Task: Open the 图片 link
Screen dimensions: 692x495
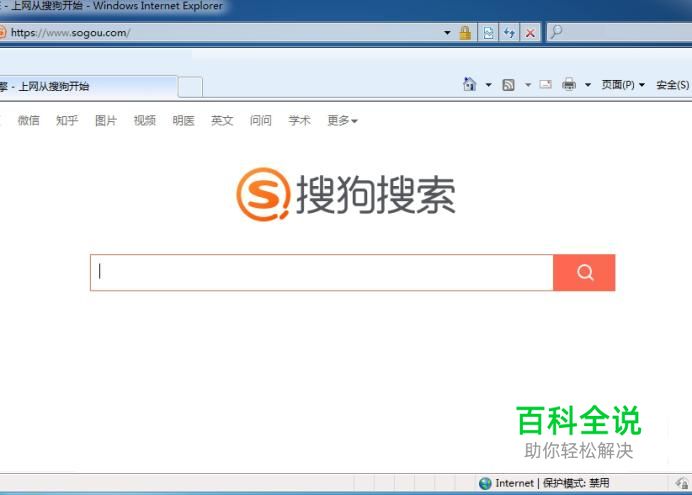Action: pyautogui.click(x=106, y=120)
